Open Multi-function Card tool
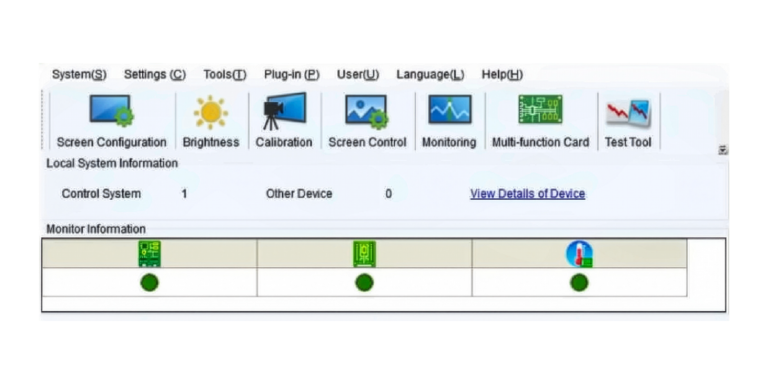 (541, 120)
